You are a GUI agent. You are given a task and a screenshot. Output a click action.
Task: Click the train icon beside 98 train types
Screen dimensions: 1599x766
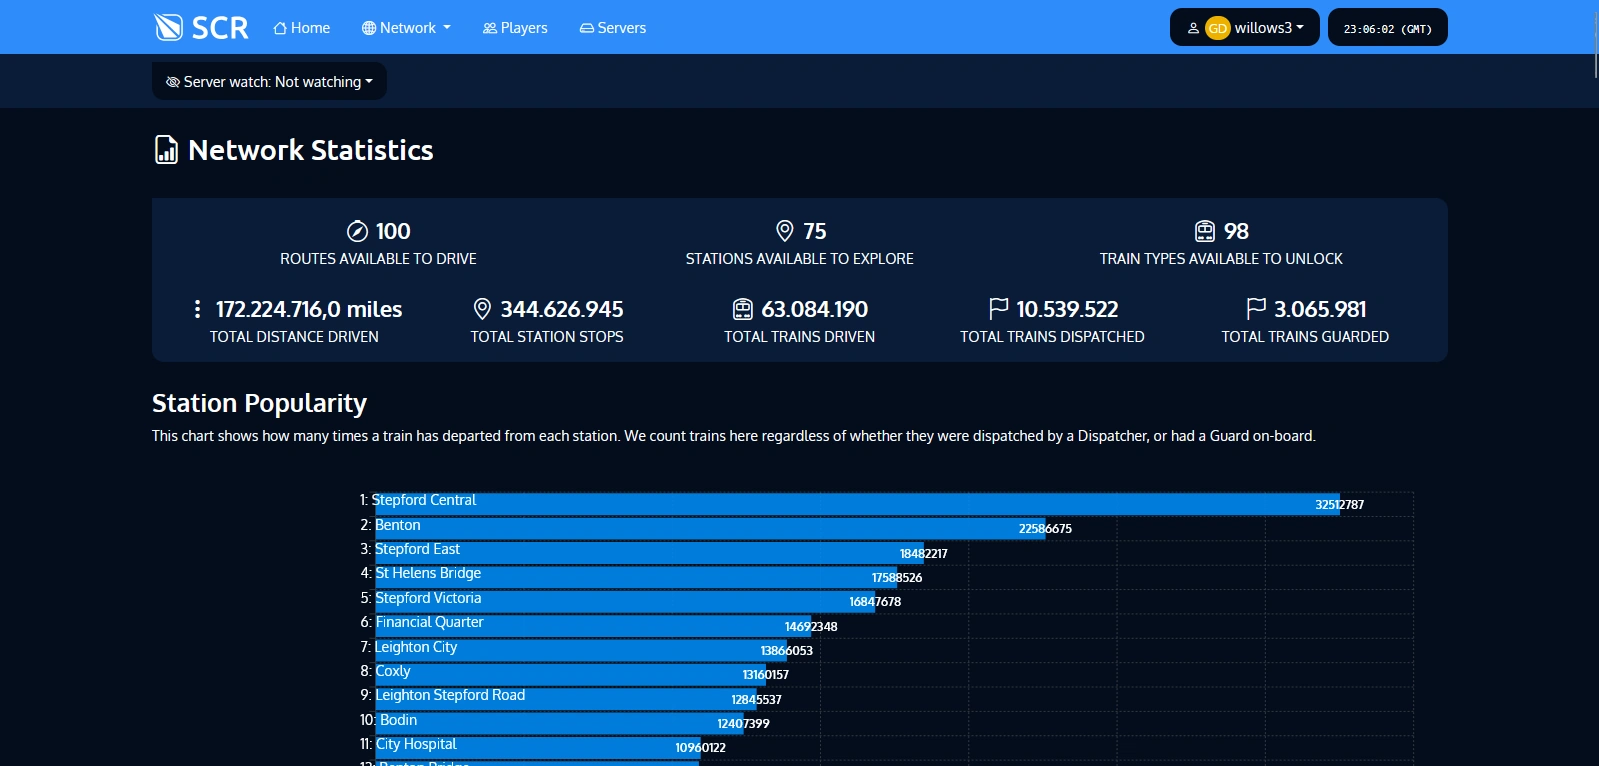click(1205, 231)
